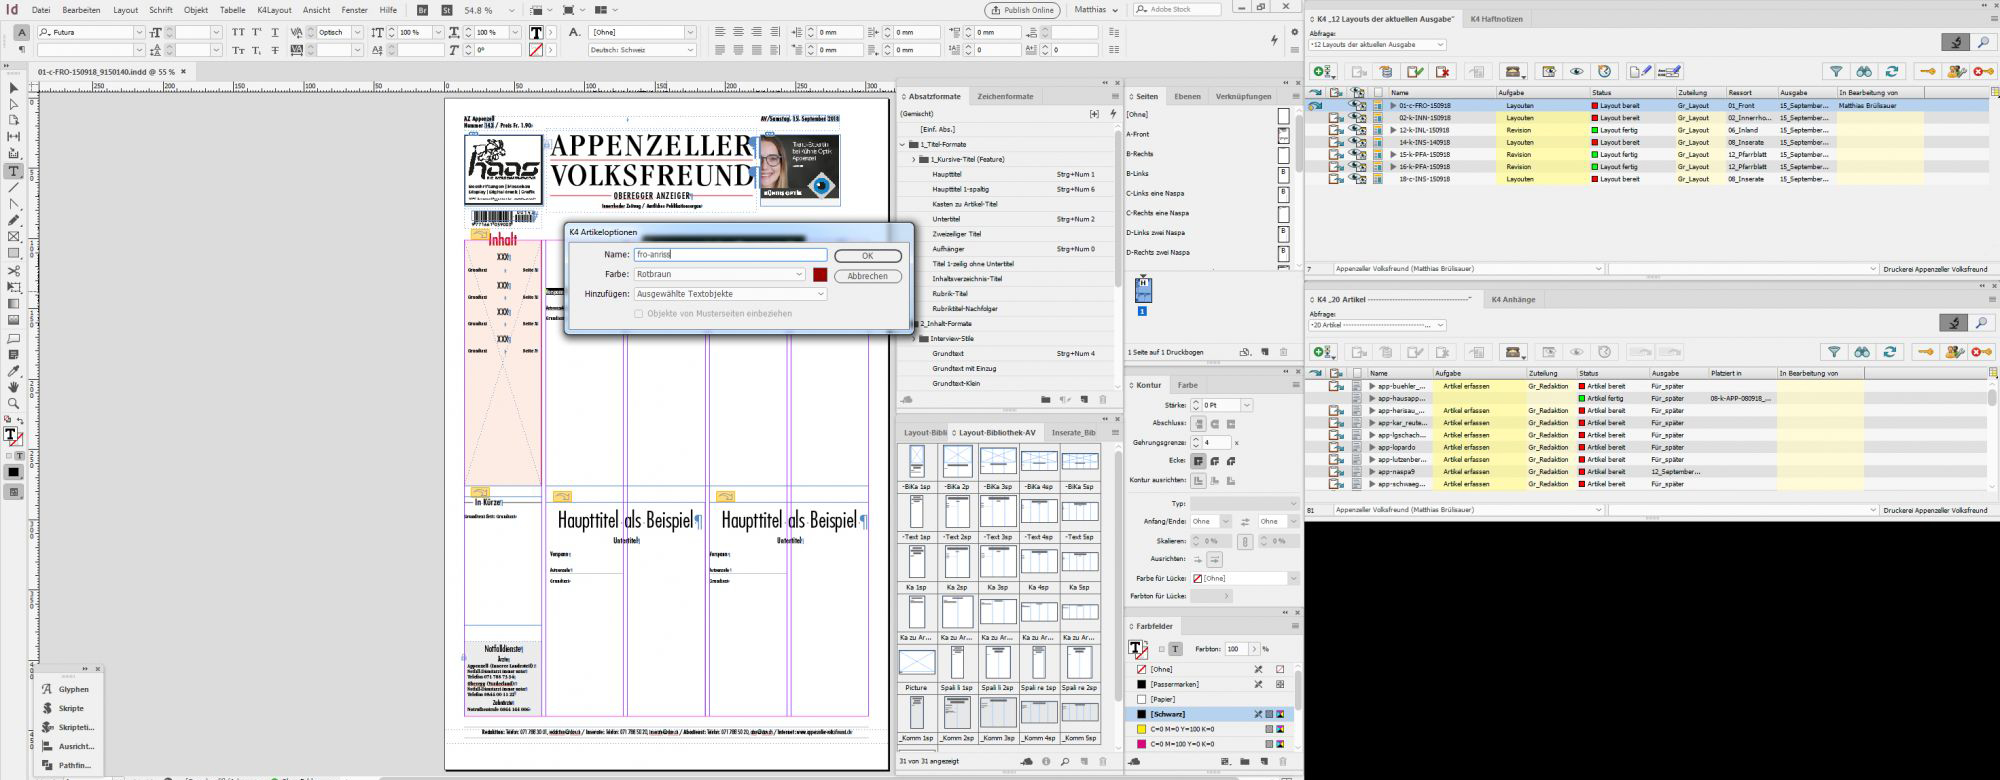The width and height of the screenshot is (2000, 780).
Task: Select the Zoom magnifier tool
Action: 14,404
